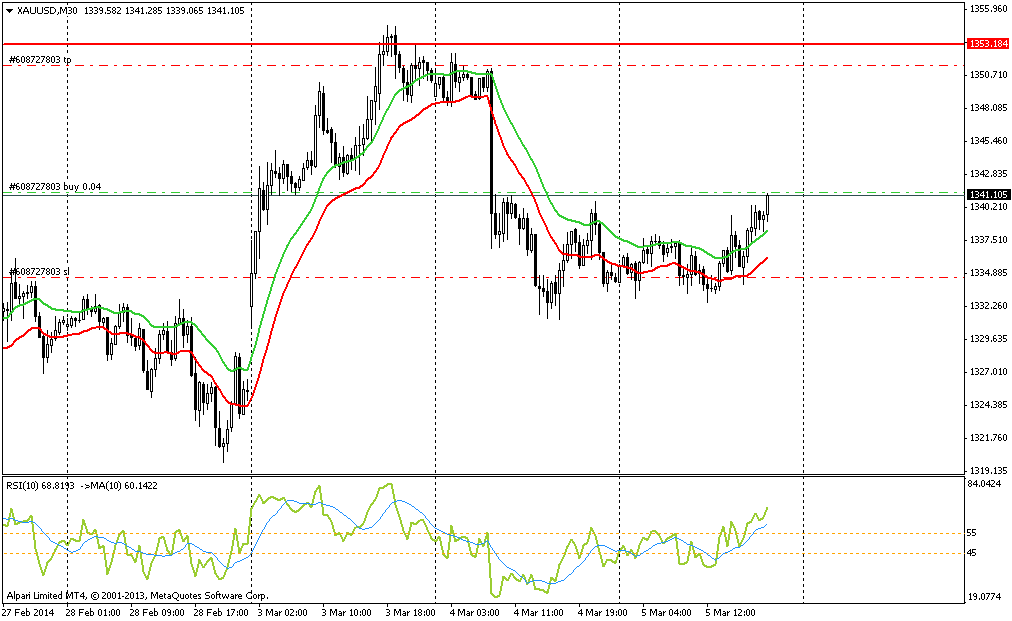1012x621 pixels.
Task: Click the 3 Mar 02:00 time label
Action: click(x=283, y=613)
